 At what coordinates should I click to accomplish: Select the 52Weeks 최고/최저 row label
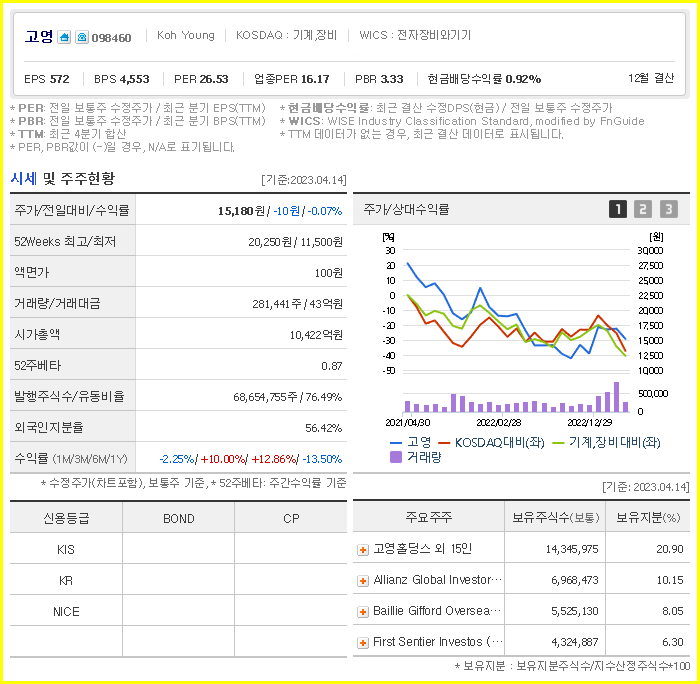point(65,242)
